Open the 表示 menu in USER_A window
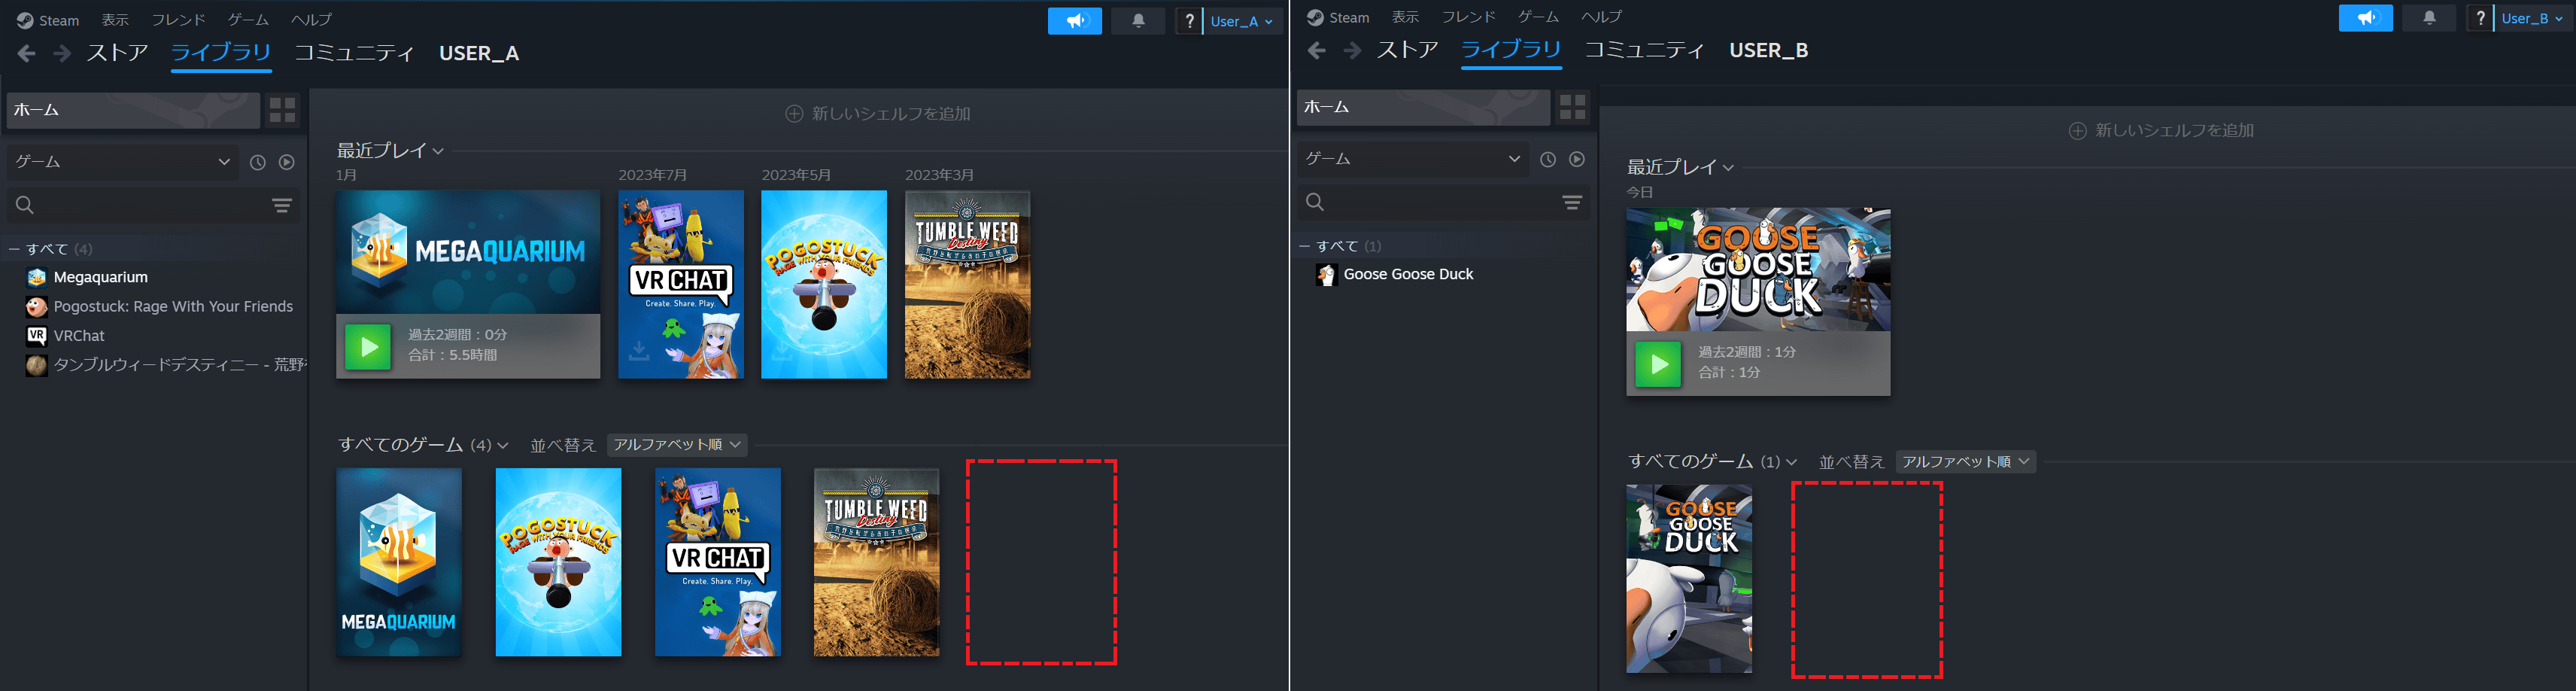 [115, 20]
